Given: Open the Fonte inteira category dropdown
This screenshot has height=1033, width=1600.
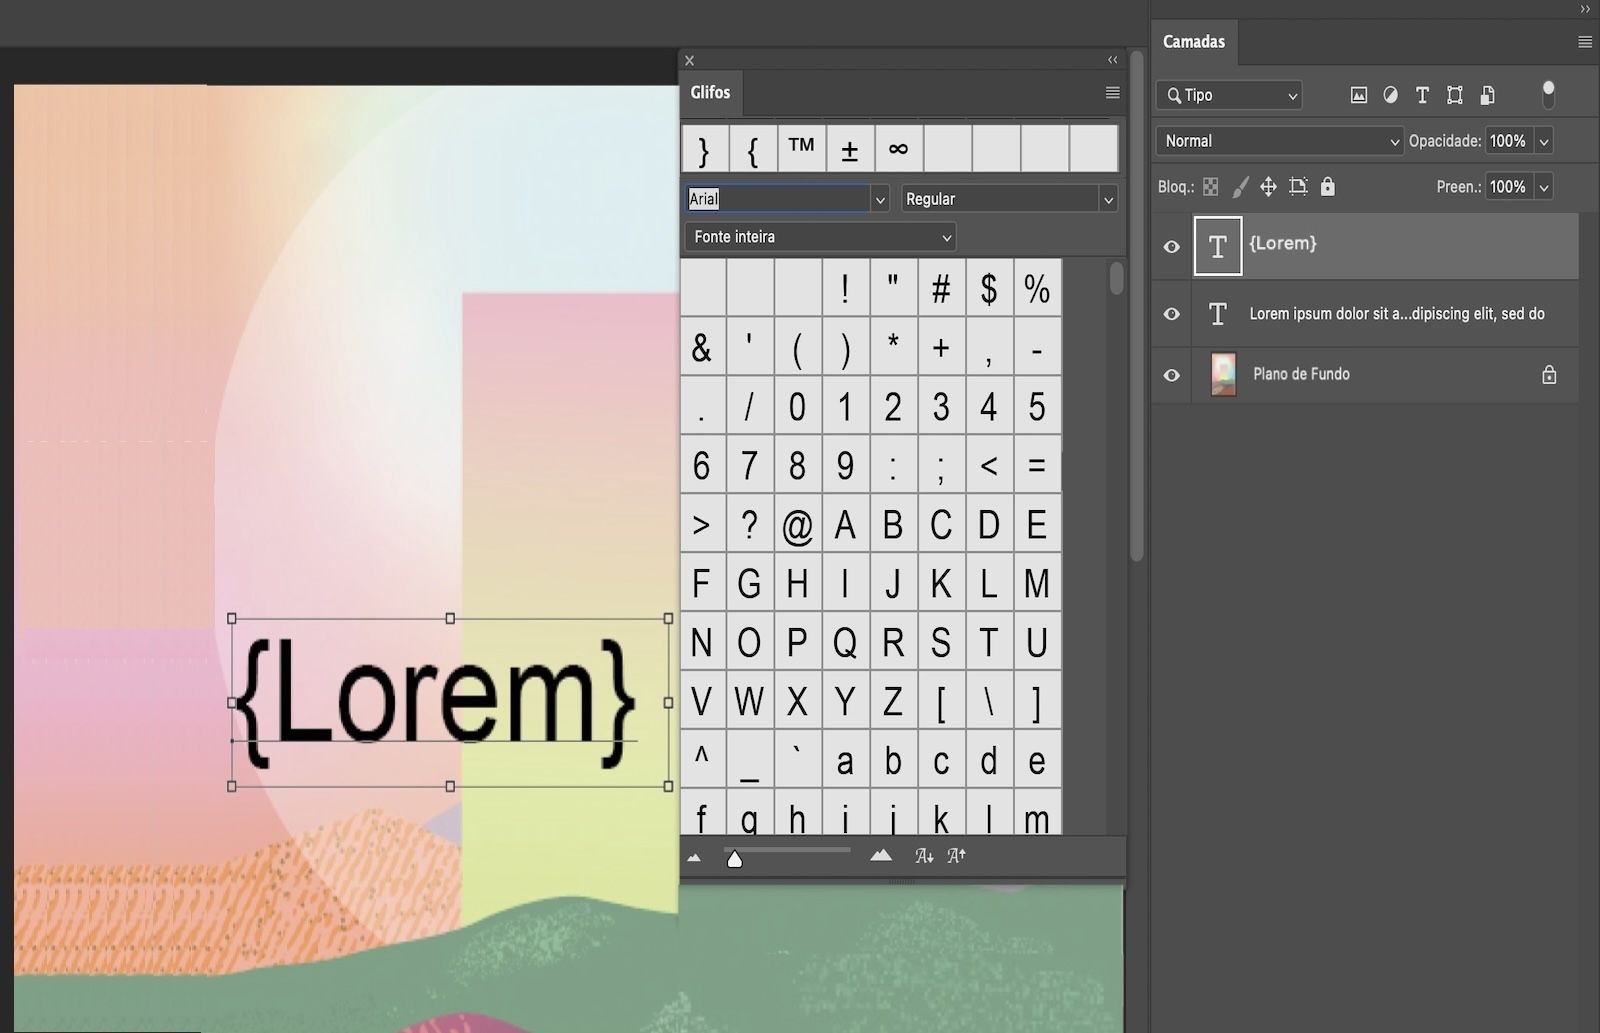Looking at the screenshot, I should click(x=820, y=236).
